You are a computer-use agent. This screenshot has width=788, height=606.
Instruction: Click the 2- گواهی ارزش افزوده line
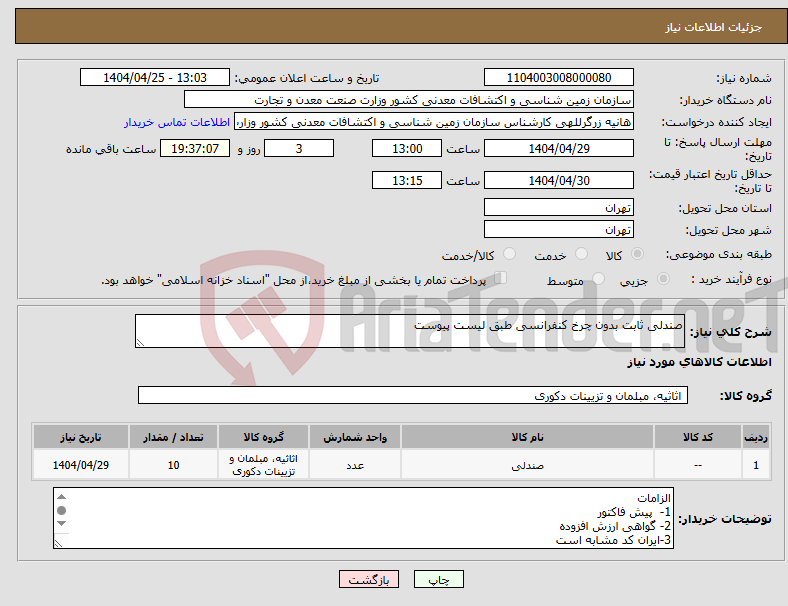coord(615,526)
